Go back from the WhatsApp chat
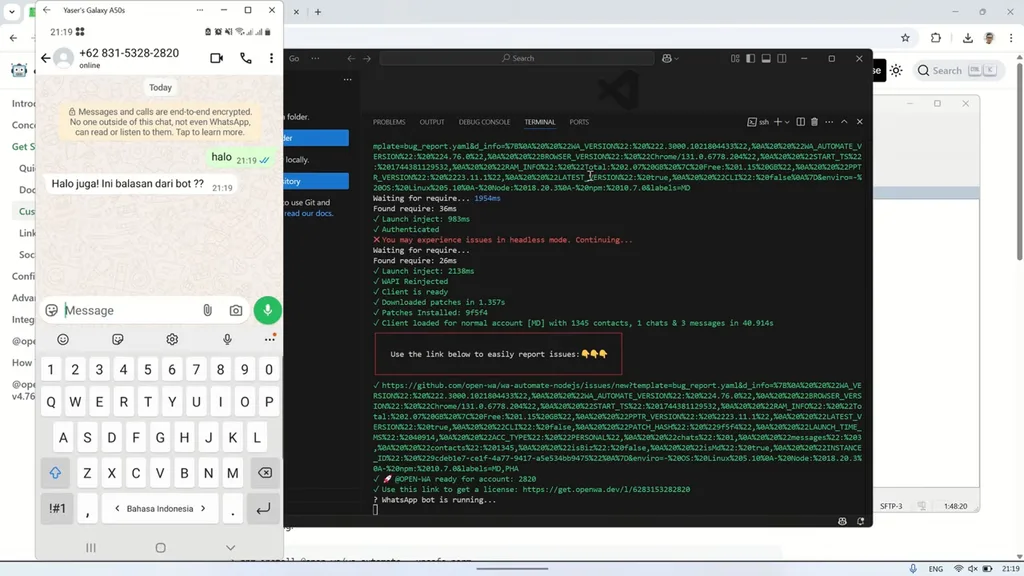The height and width of the screenshot is (576, 1024). [46, 58]
